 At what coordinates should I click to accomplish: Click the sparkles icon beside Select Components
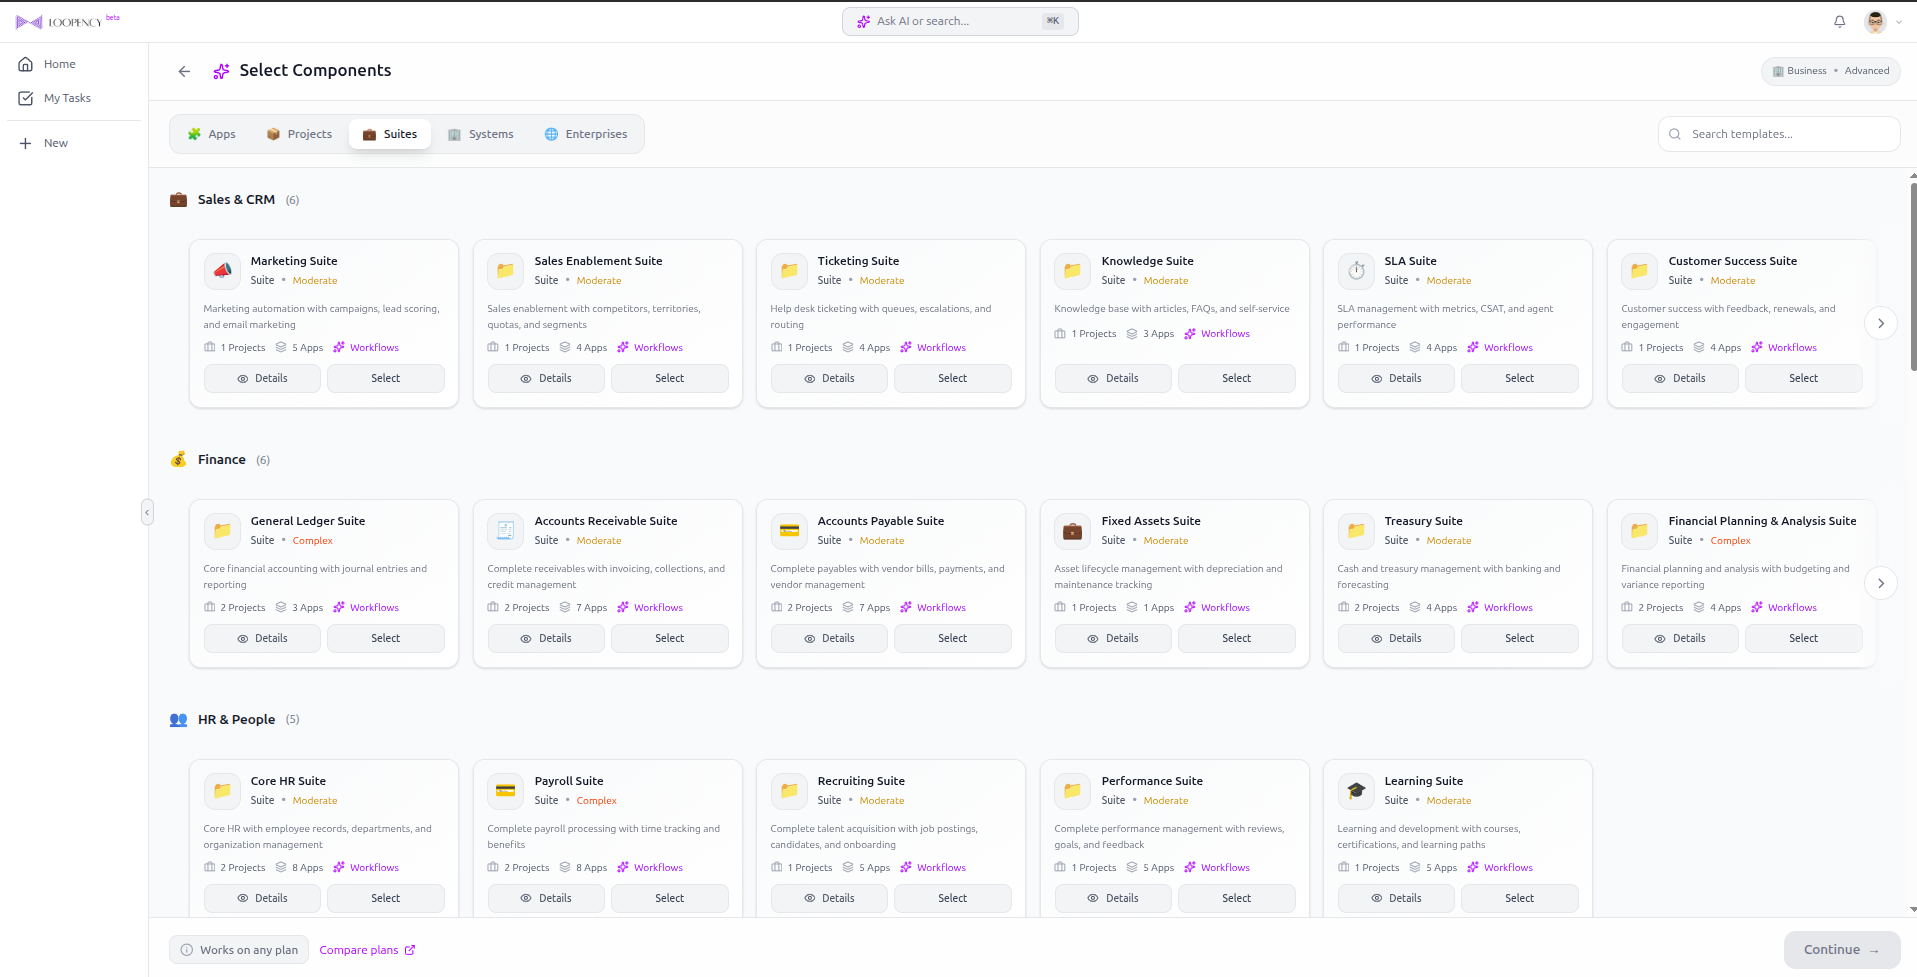pyautogui.click(x=220, y=70)
